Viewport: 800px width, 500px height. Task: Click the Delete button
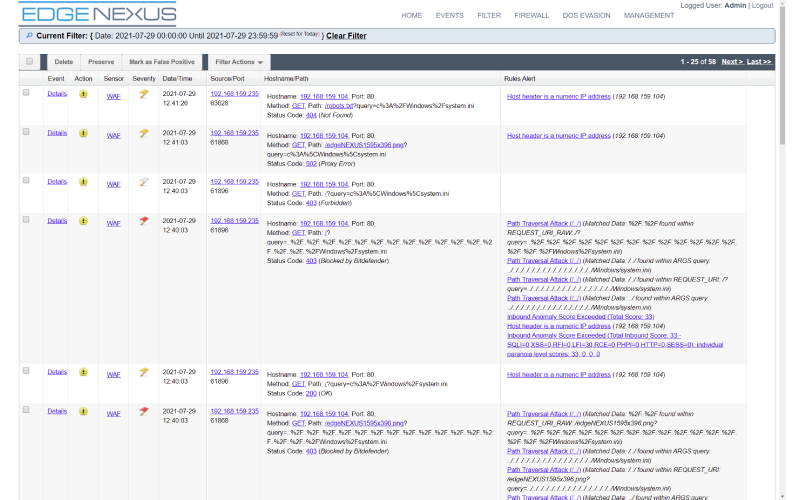pyautogui.click(x=64, y=62)
